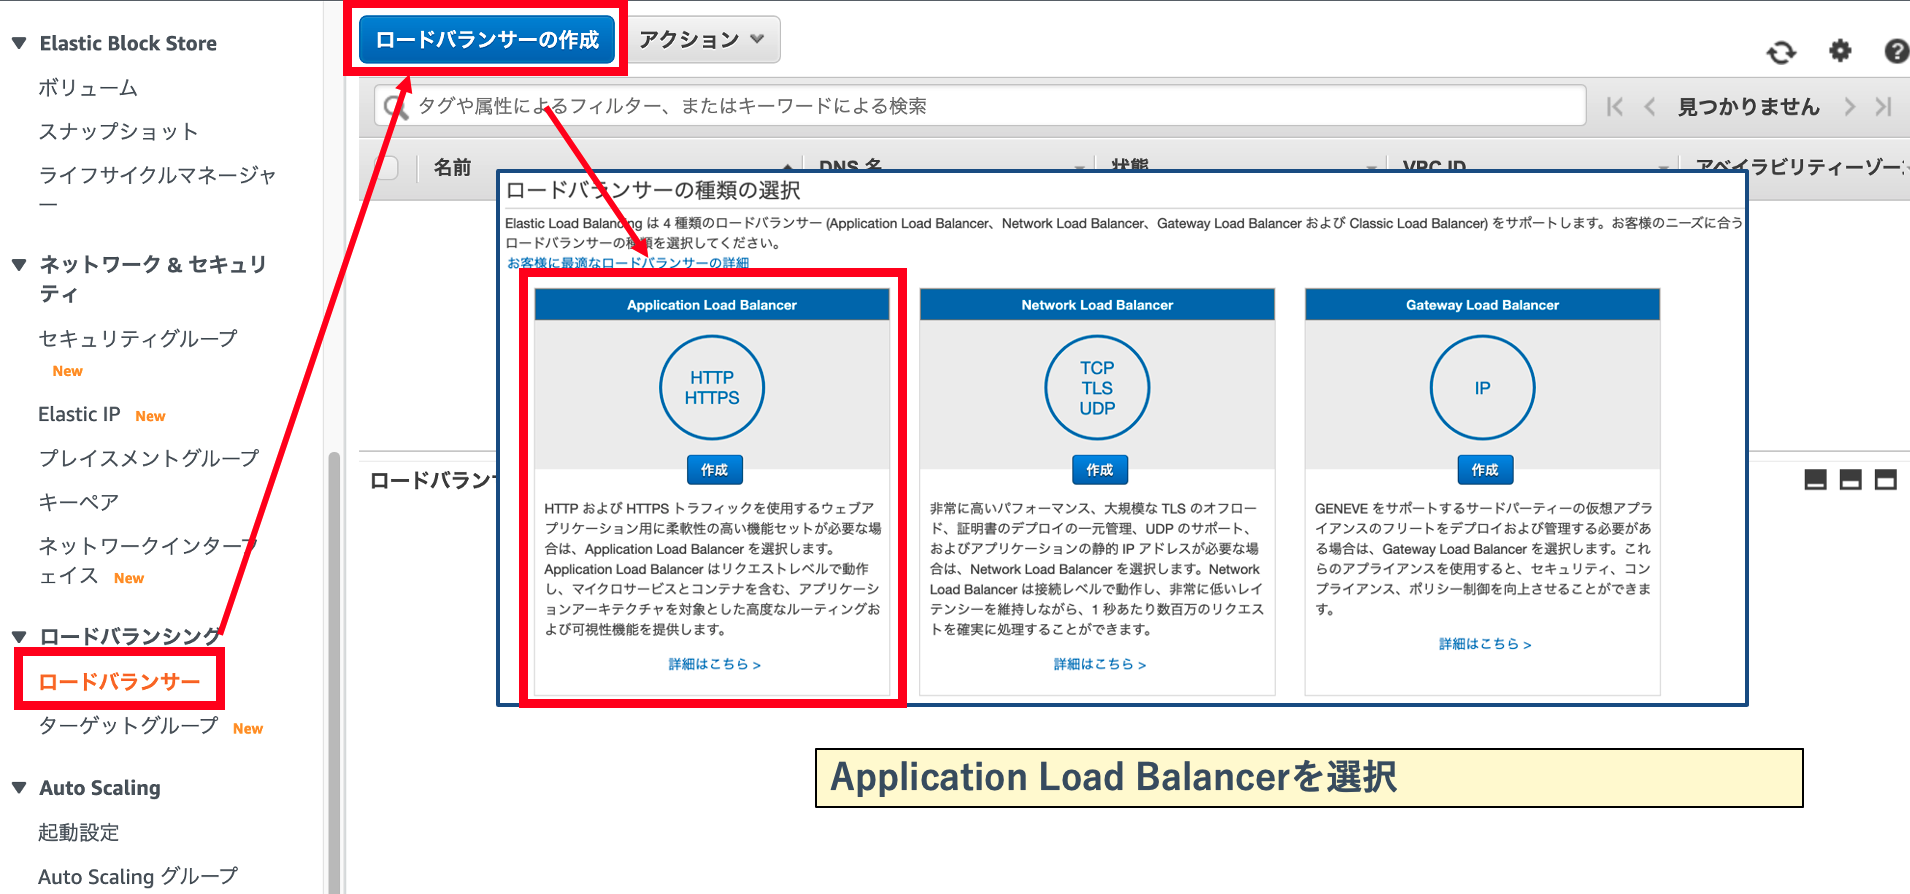Sort by the 名前 column header
This screenshot has width=1910, height=894.
coord(452,167)
